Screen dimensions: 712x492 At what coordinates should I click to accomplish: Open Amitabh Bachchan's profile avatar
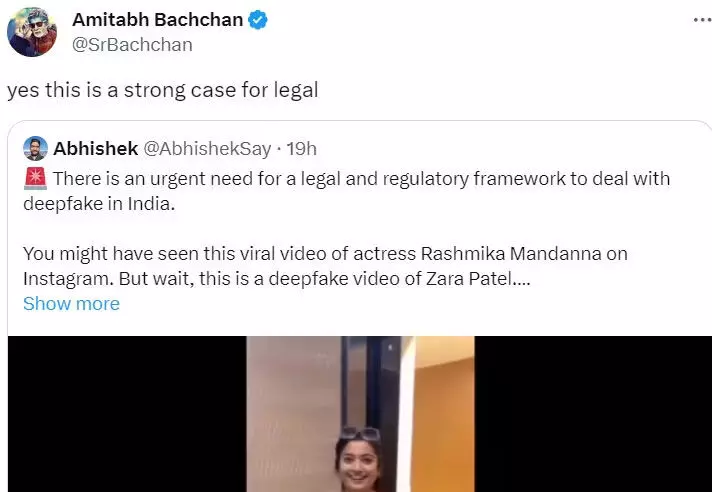point(32,32)
